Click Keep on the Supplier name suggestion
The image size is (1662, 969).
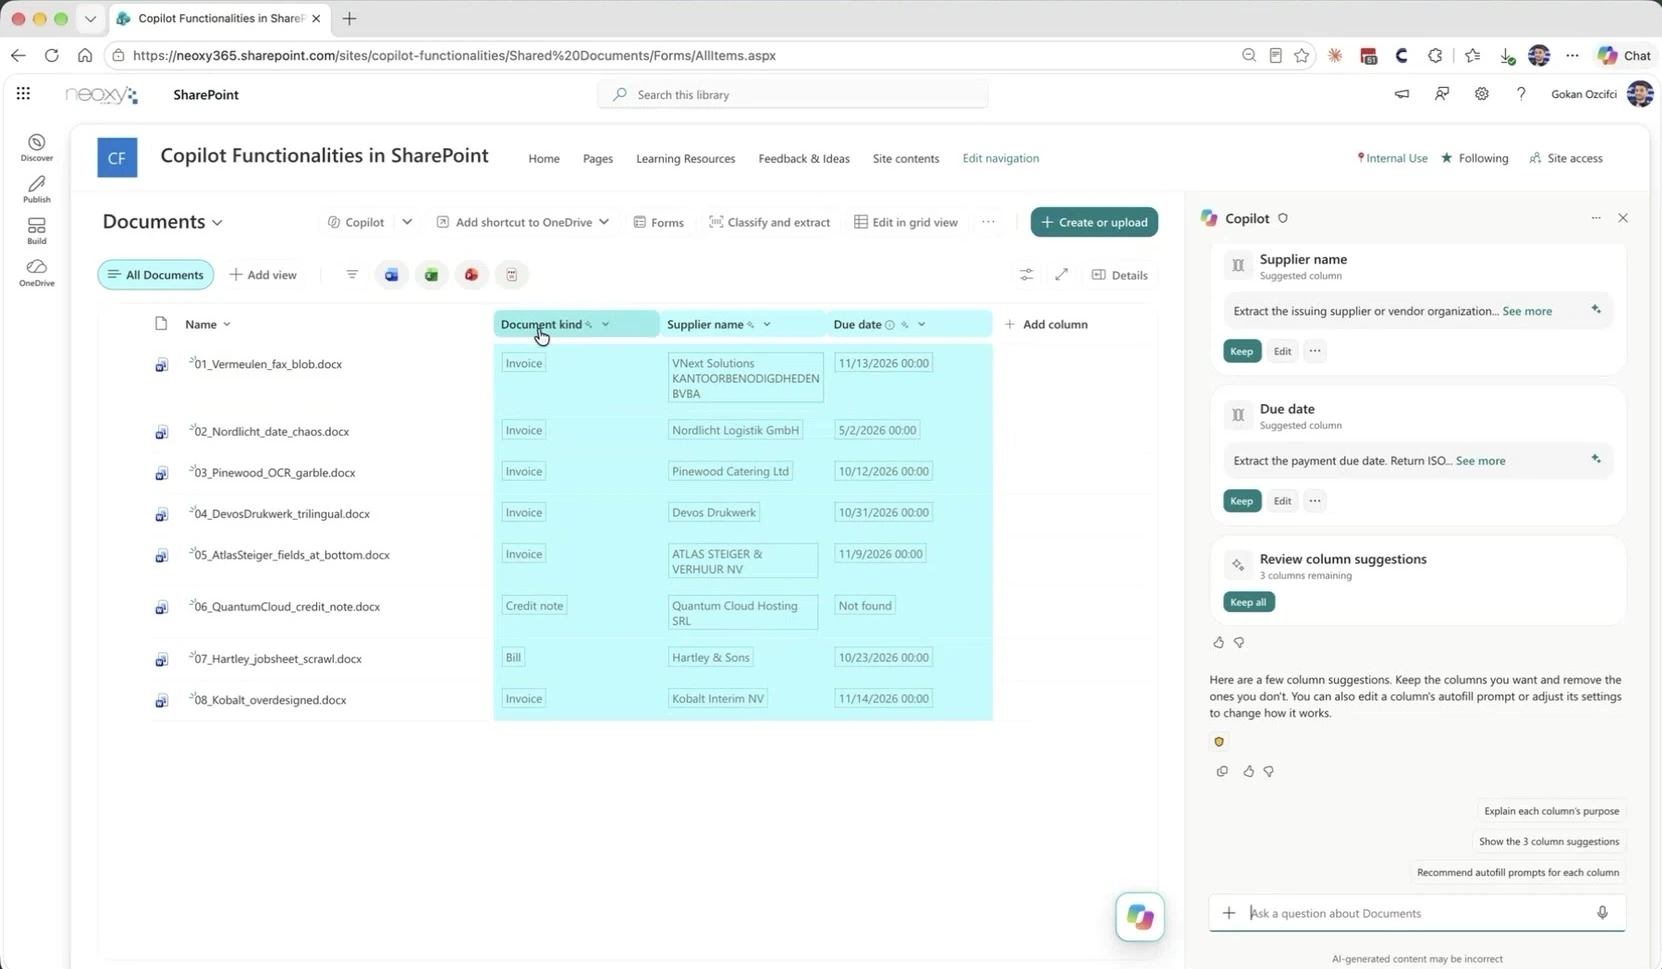[x=1242, y=351]
